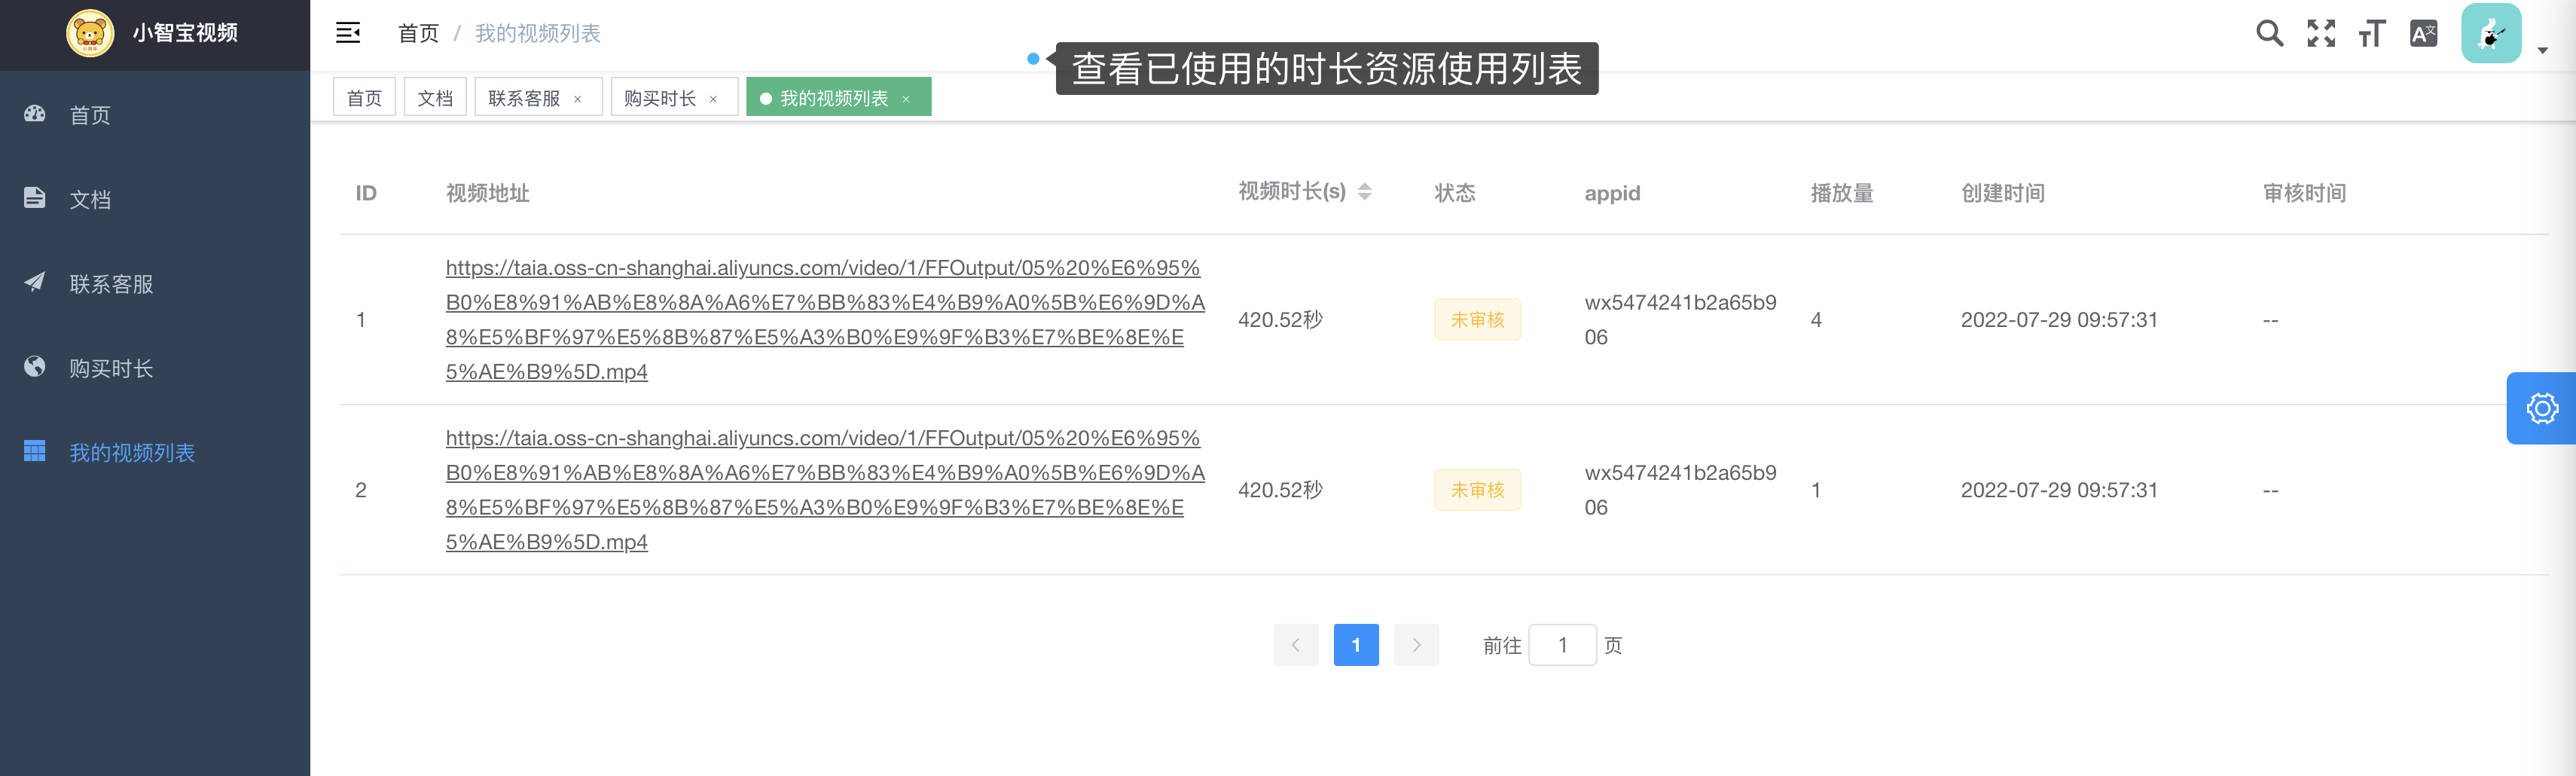Screen dimensions: 2576x776
Task: Switch language with the A文 icon
Action: [x=2424, y=33]
